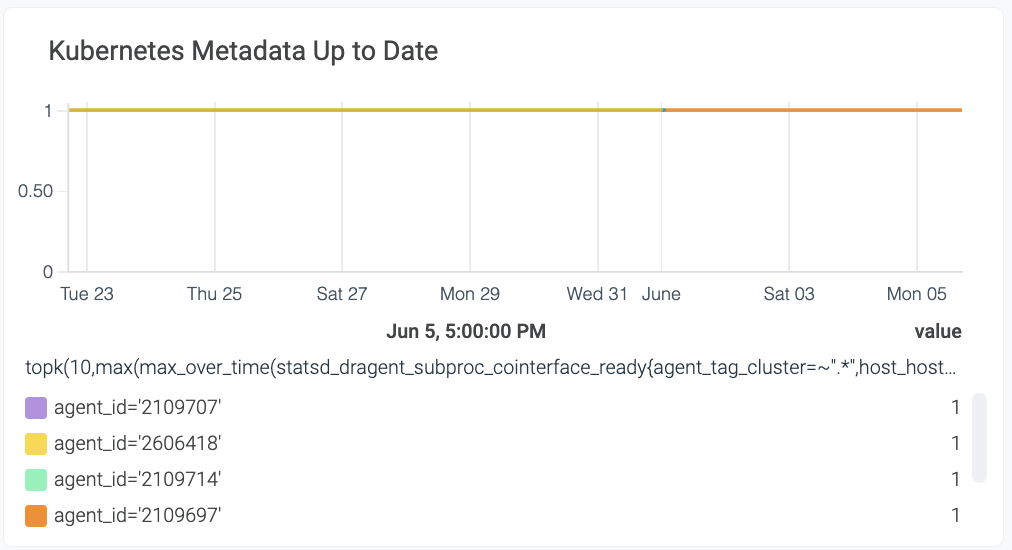This screenshot has height=550, width=1012.
Task: Click the orange swatch for agent_id 2109697
Action: point(35,516)
